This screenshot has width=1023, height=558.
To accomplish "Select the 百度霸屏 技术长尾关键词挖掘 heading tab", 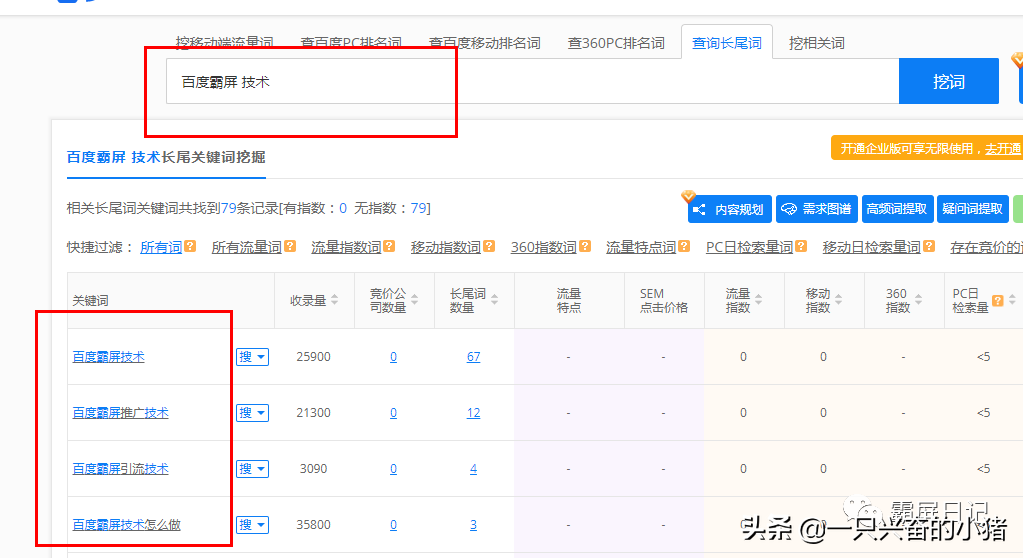I will (x=166, y=157).
